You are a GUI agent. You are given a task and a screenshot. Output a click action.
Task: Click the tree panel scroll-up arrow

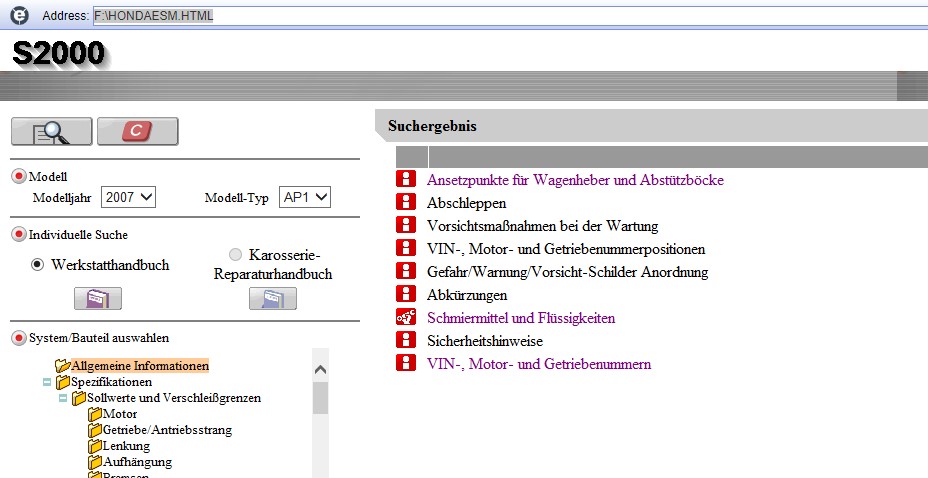[321, 369]
